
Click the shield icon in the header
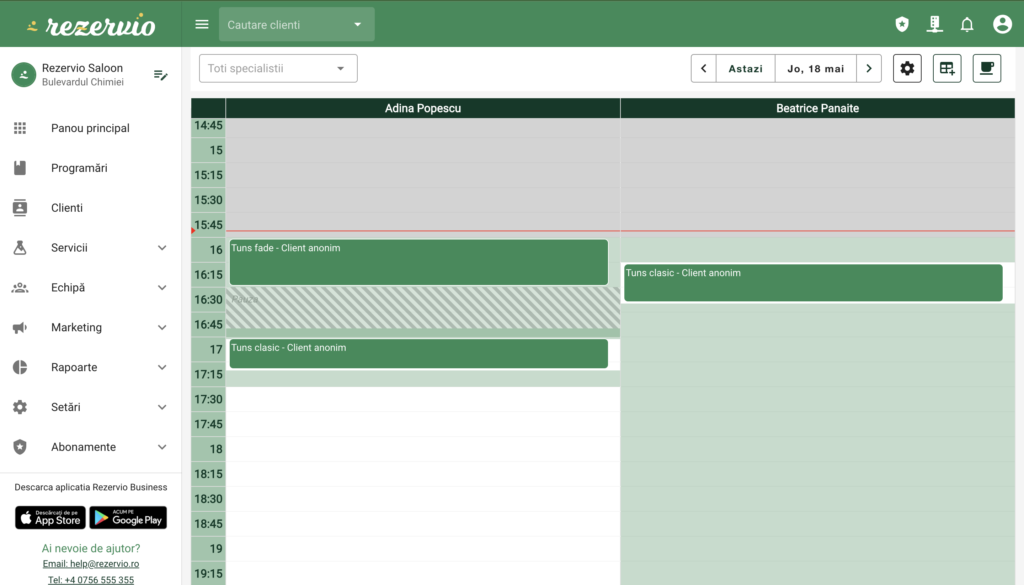click(902, 24)
